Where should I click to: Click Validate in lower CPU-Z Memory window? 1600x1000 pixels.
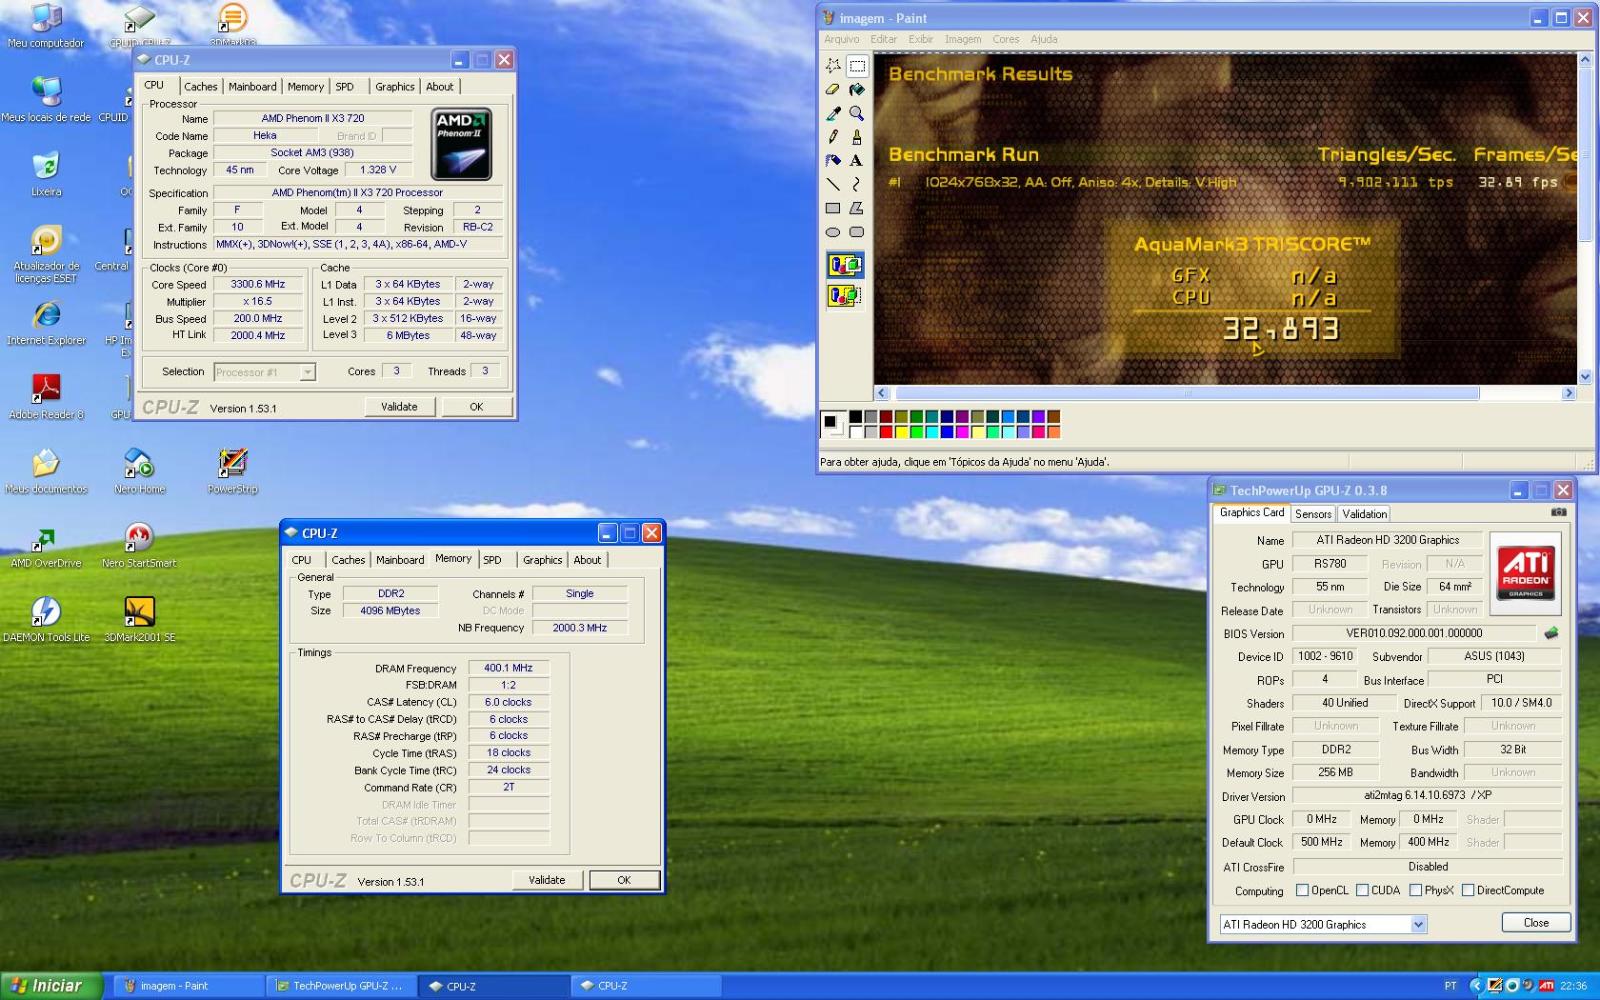tap(546, 880)
